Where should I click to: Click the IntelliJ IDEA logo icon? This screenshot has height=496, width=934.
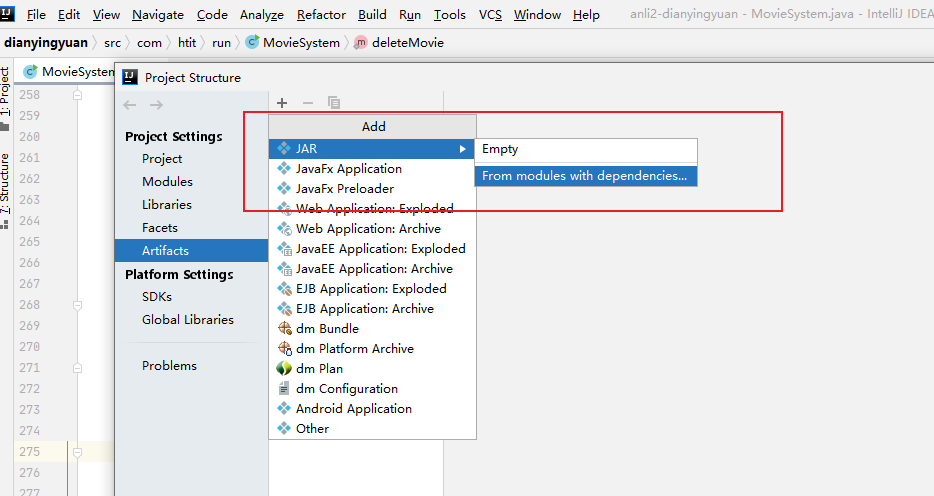tap(7, 13)
